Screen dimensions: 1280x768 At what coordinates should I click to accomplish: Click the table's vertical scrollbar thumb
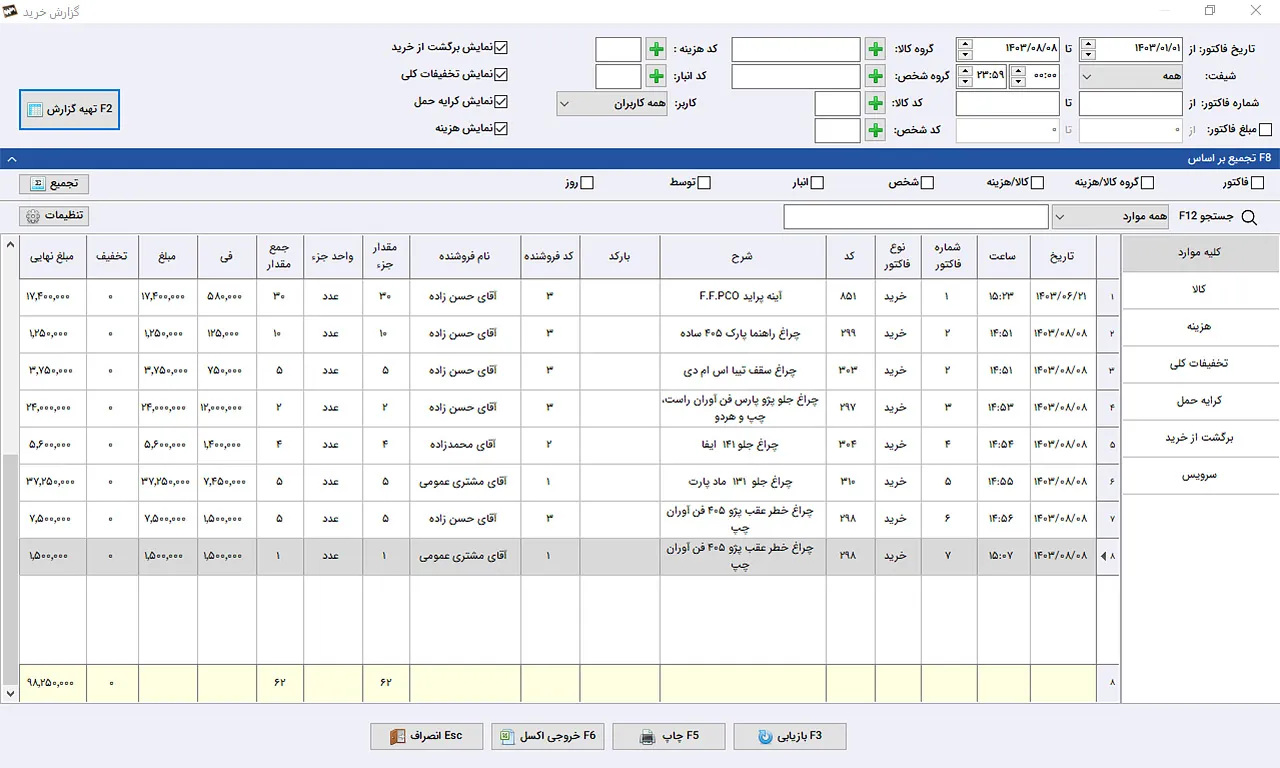coord(10,568)
